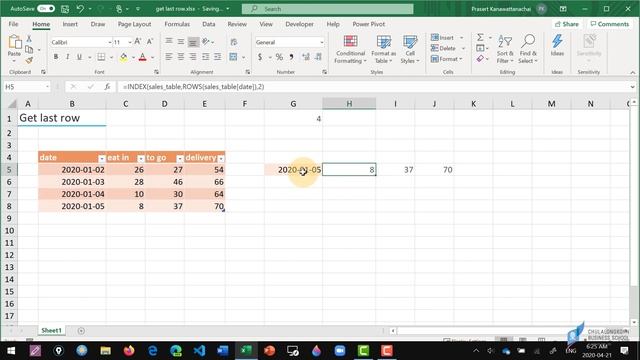Undo the last action

coord(80,9)
